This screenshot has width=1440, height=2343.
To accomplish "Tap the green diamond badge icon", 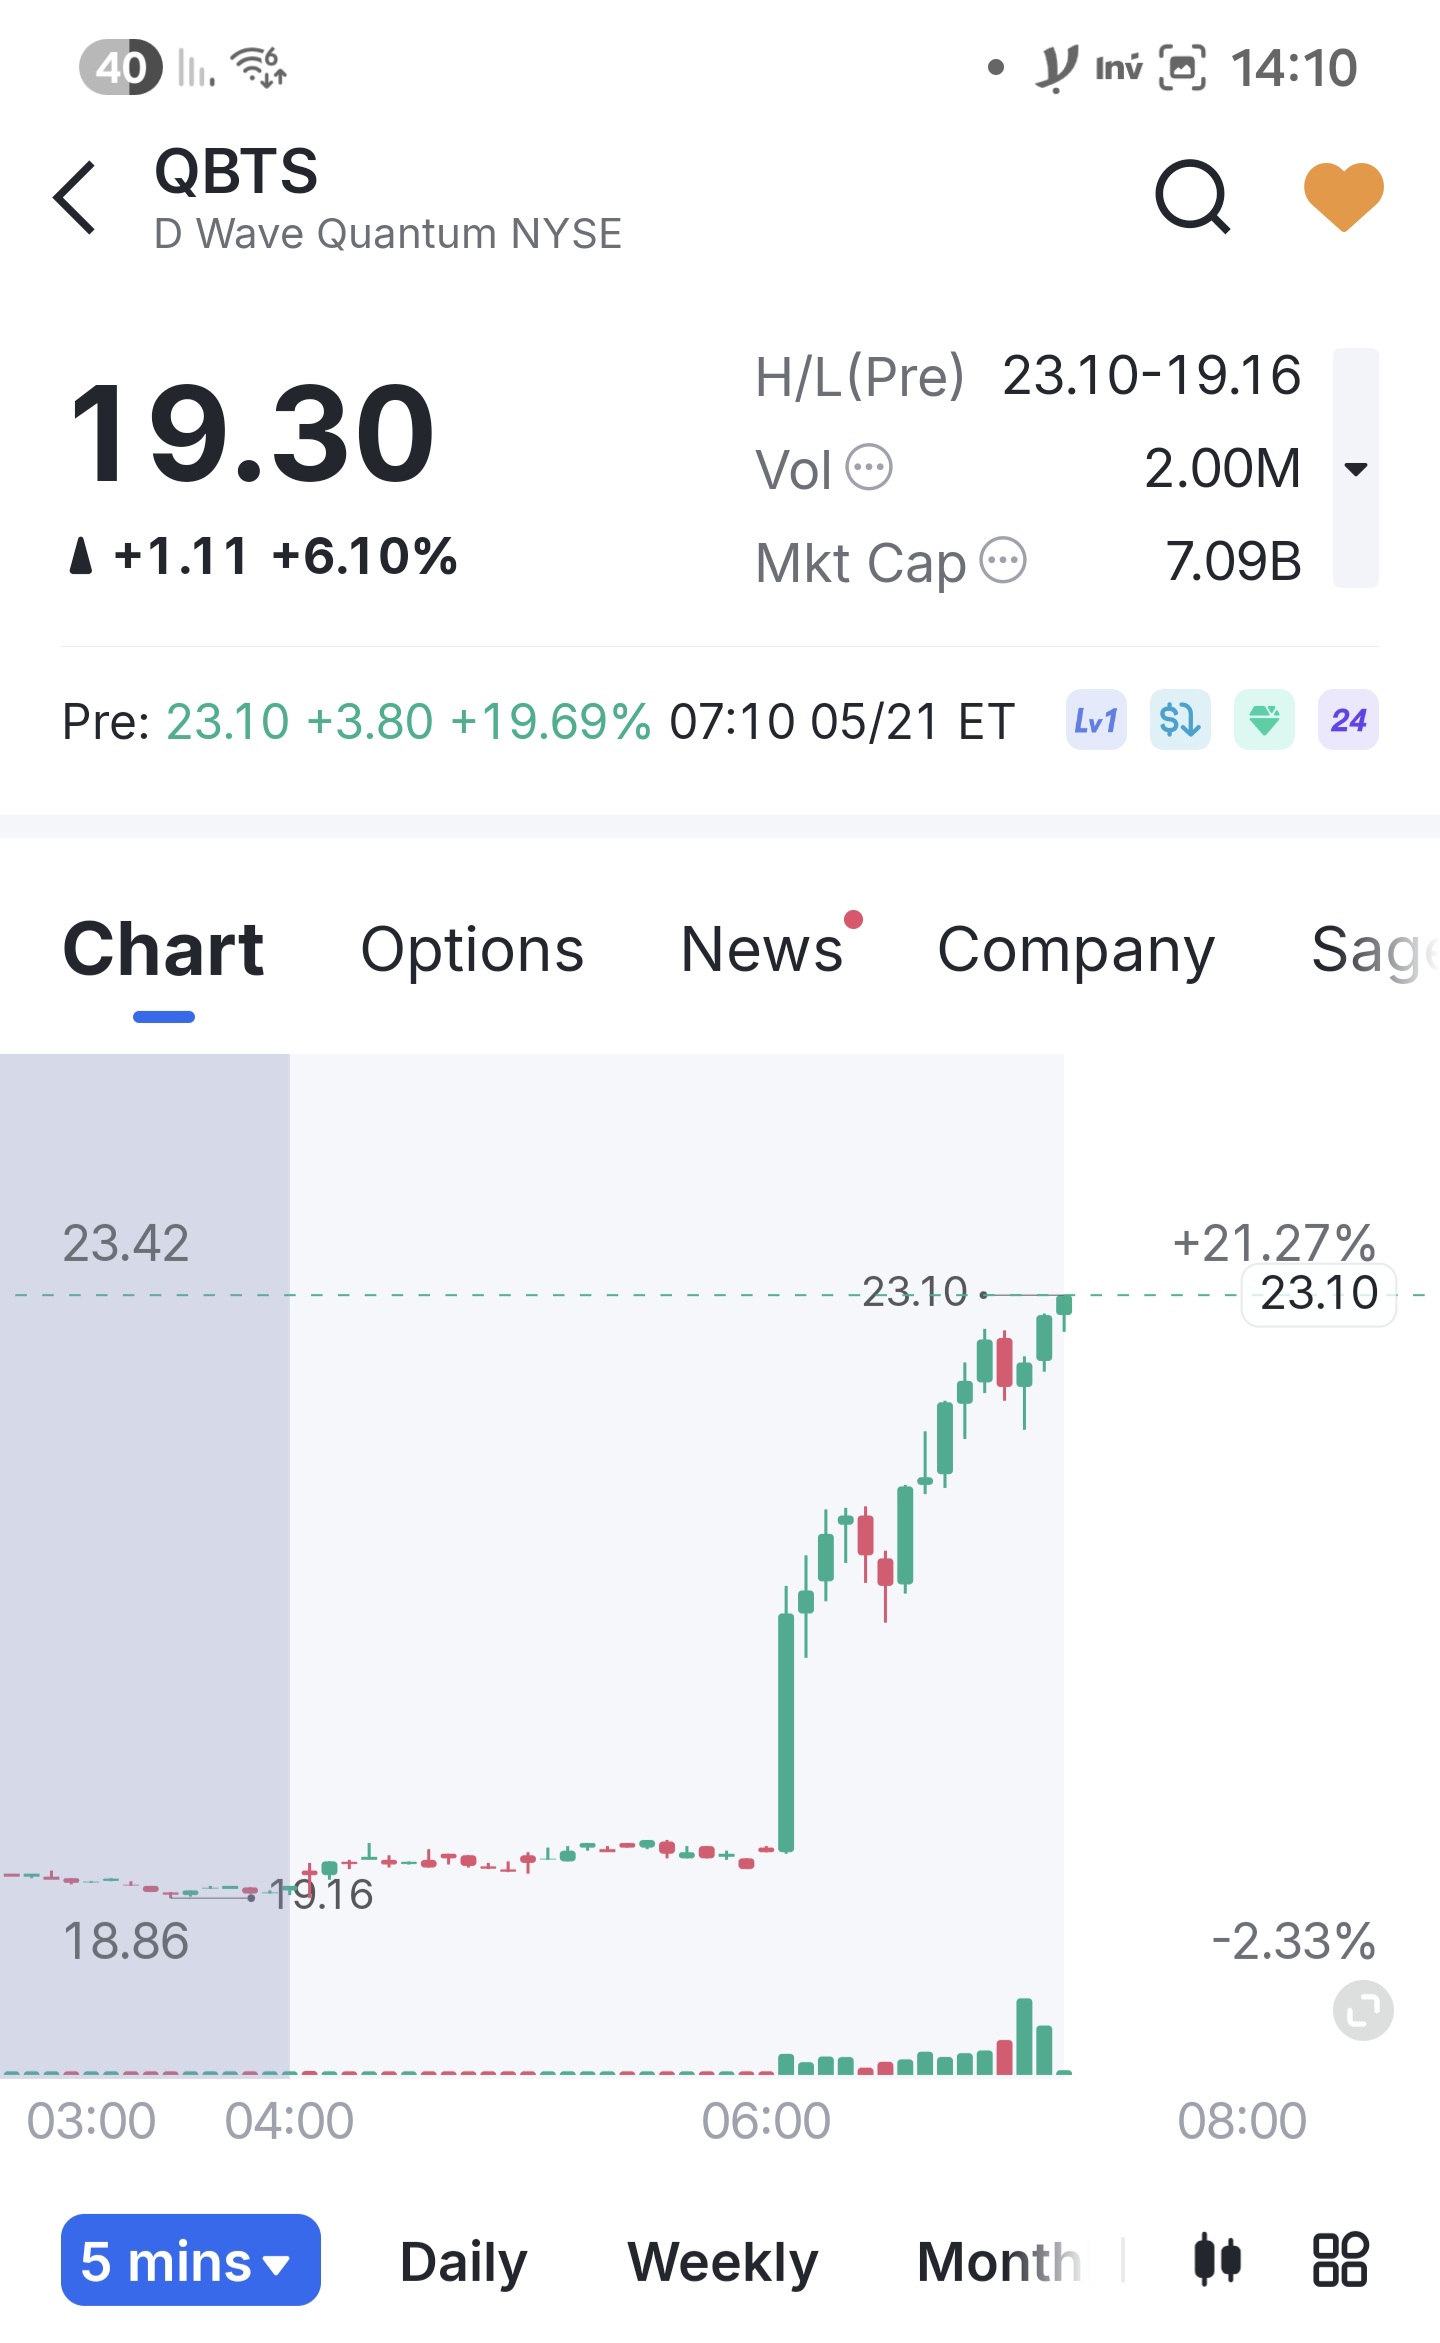I will pos(1264,720).
